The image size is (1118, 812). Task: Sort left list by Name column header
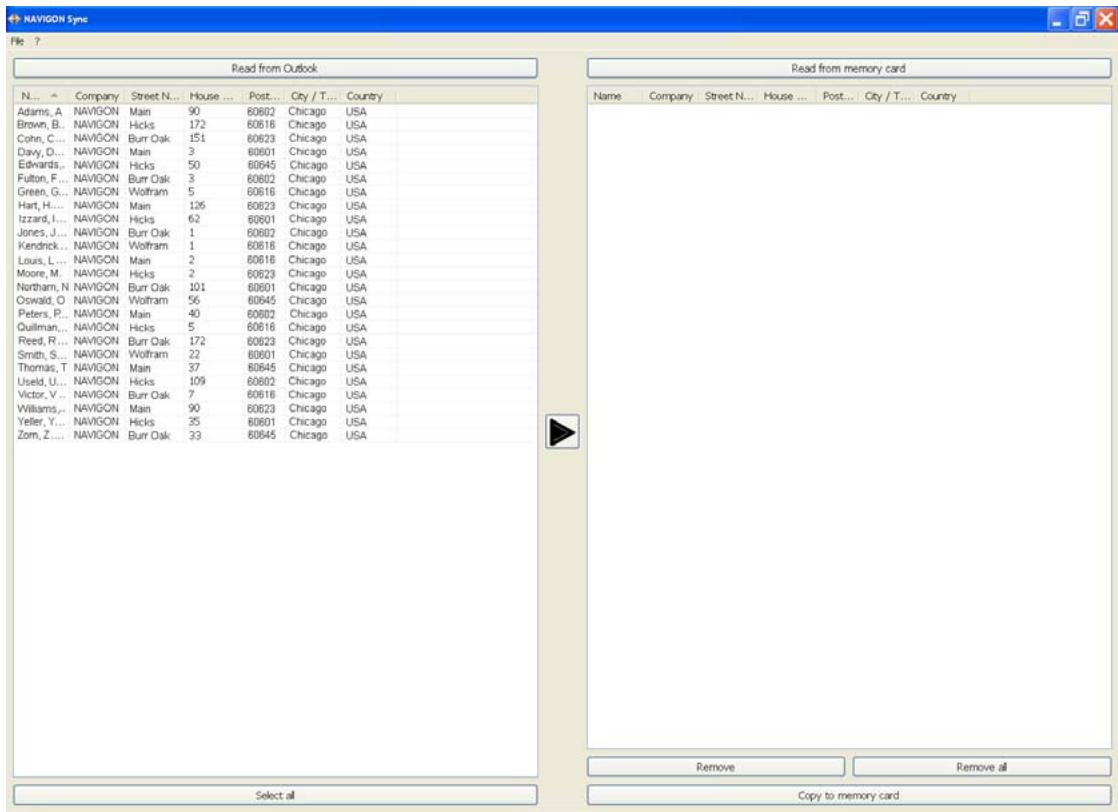[42, 96]
